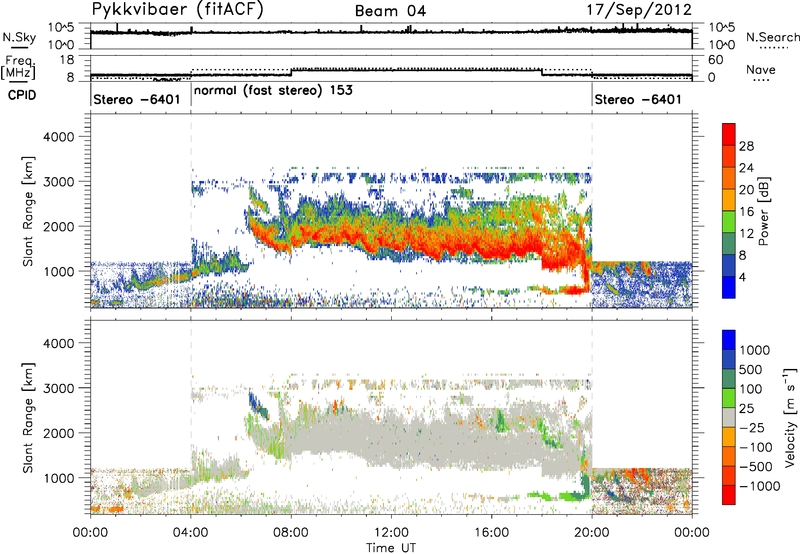Click the noise sky trace in the top panel
This screenshot has height=554, width=800.
pyautogui.click(x=391, y=32)
